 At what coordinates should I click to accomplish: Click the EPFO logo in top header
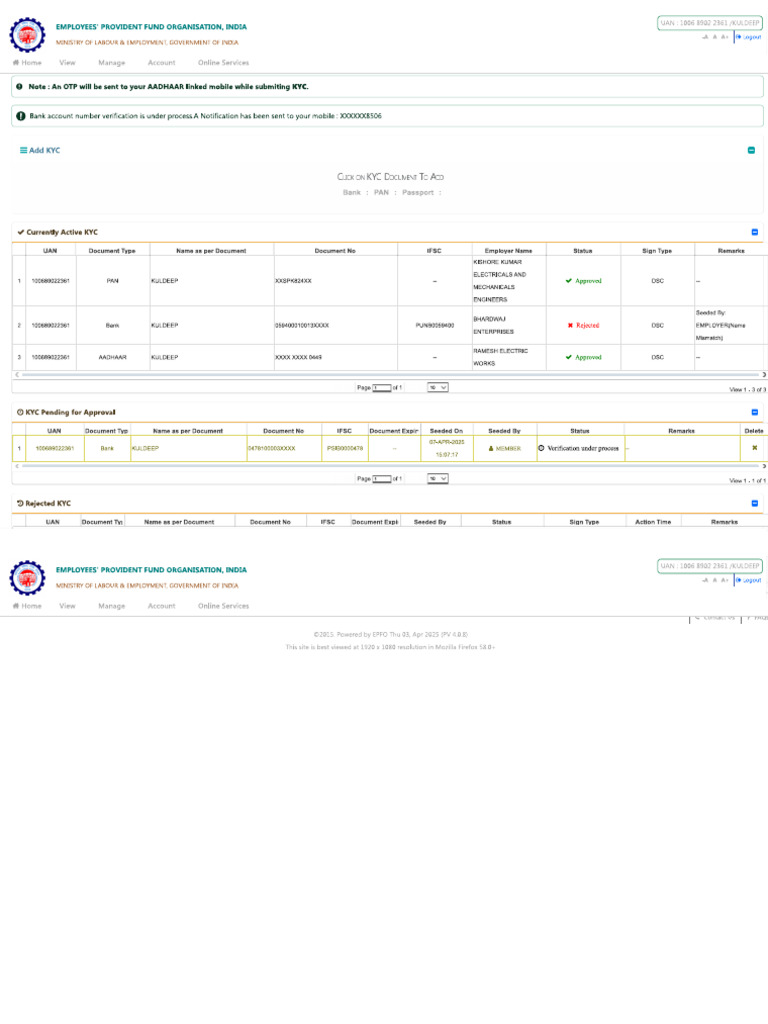pyautogui.click(x=27, y=36)
